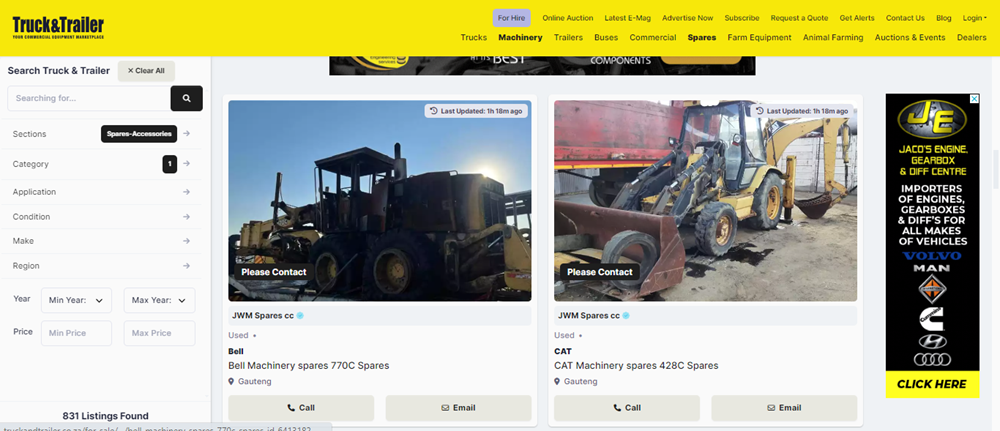Open the Max Year dropdown
This screenshot has height=431, width=1000.
tap(159, 300)
